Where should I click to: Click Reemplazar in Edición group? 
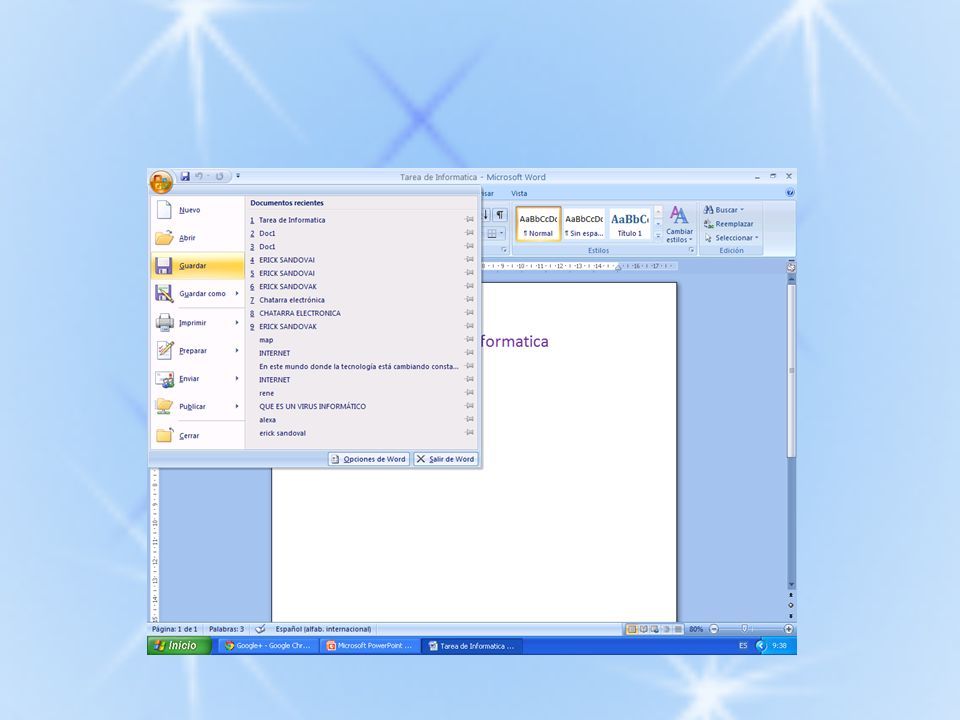[729, 224]
